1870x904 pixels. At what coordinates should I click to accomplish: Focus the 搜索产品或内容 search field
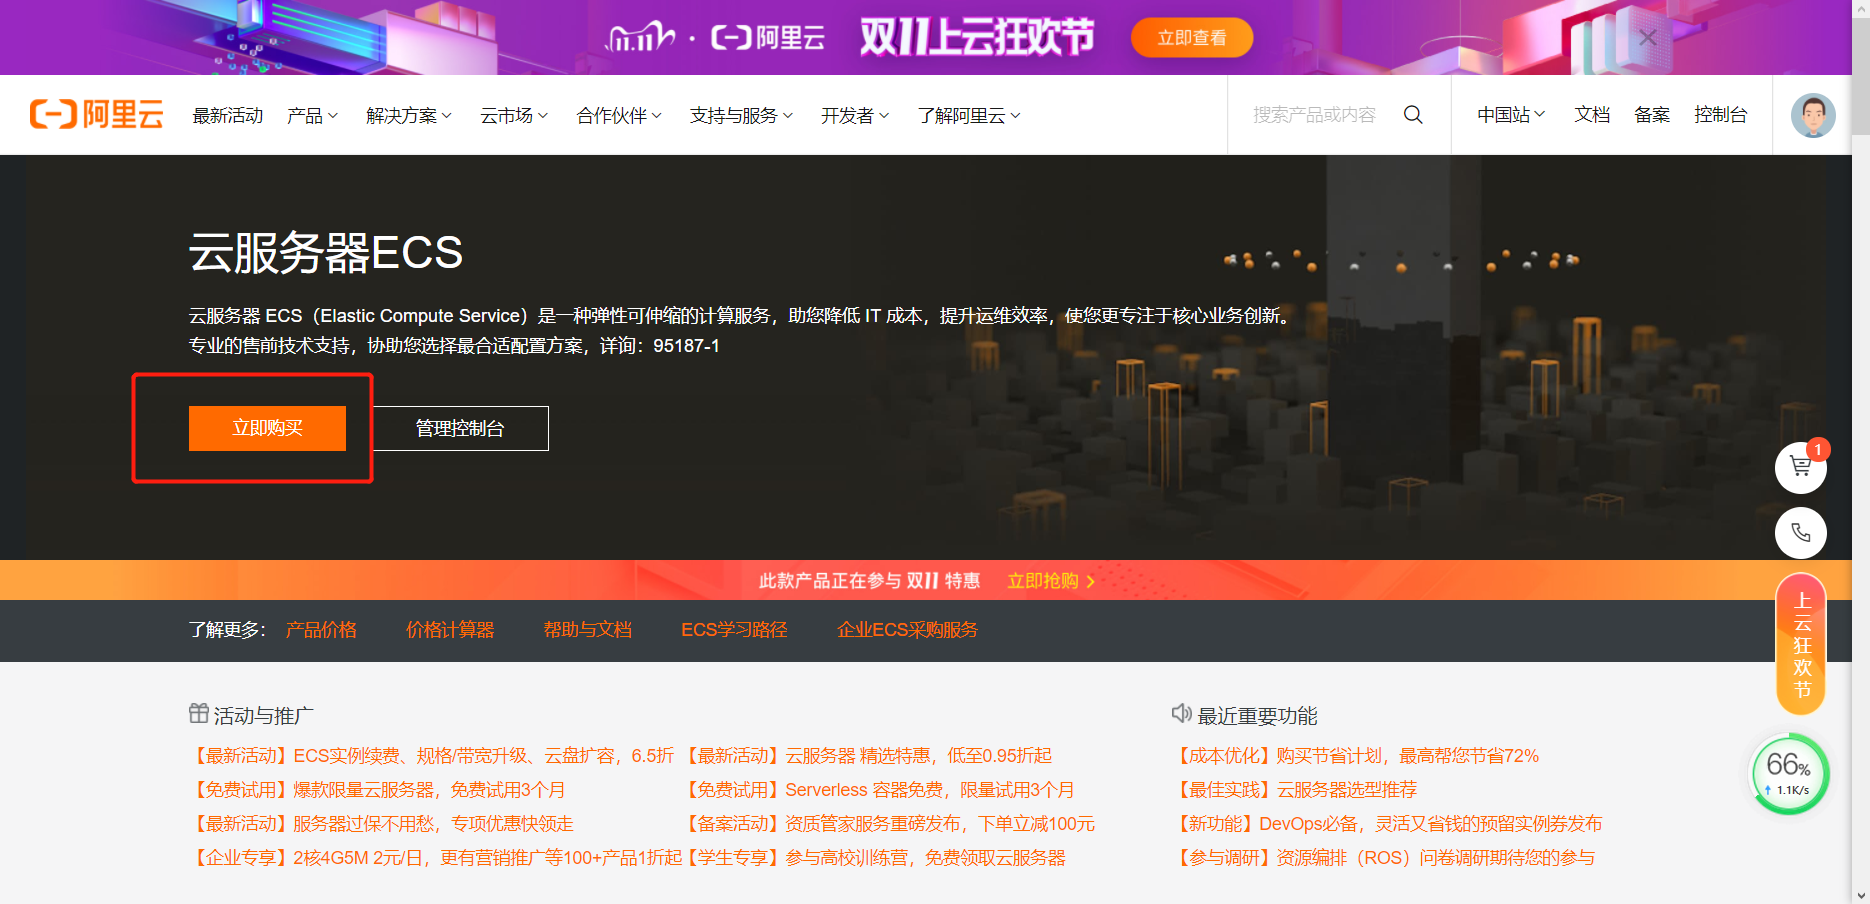[1314, 115]
